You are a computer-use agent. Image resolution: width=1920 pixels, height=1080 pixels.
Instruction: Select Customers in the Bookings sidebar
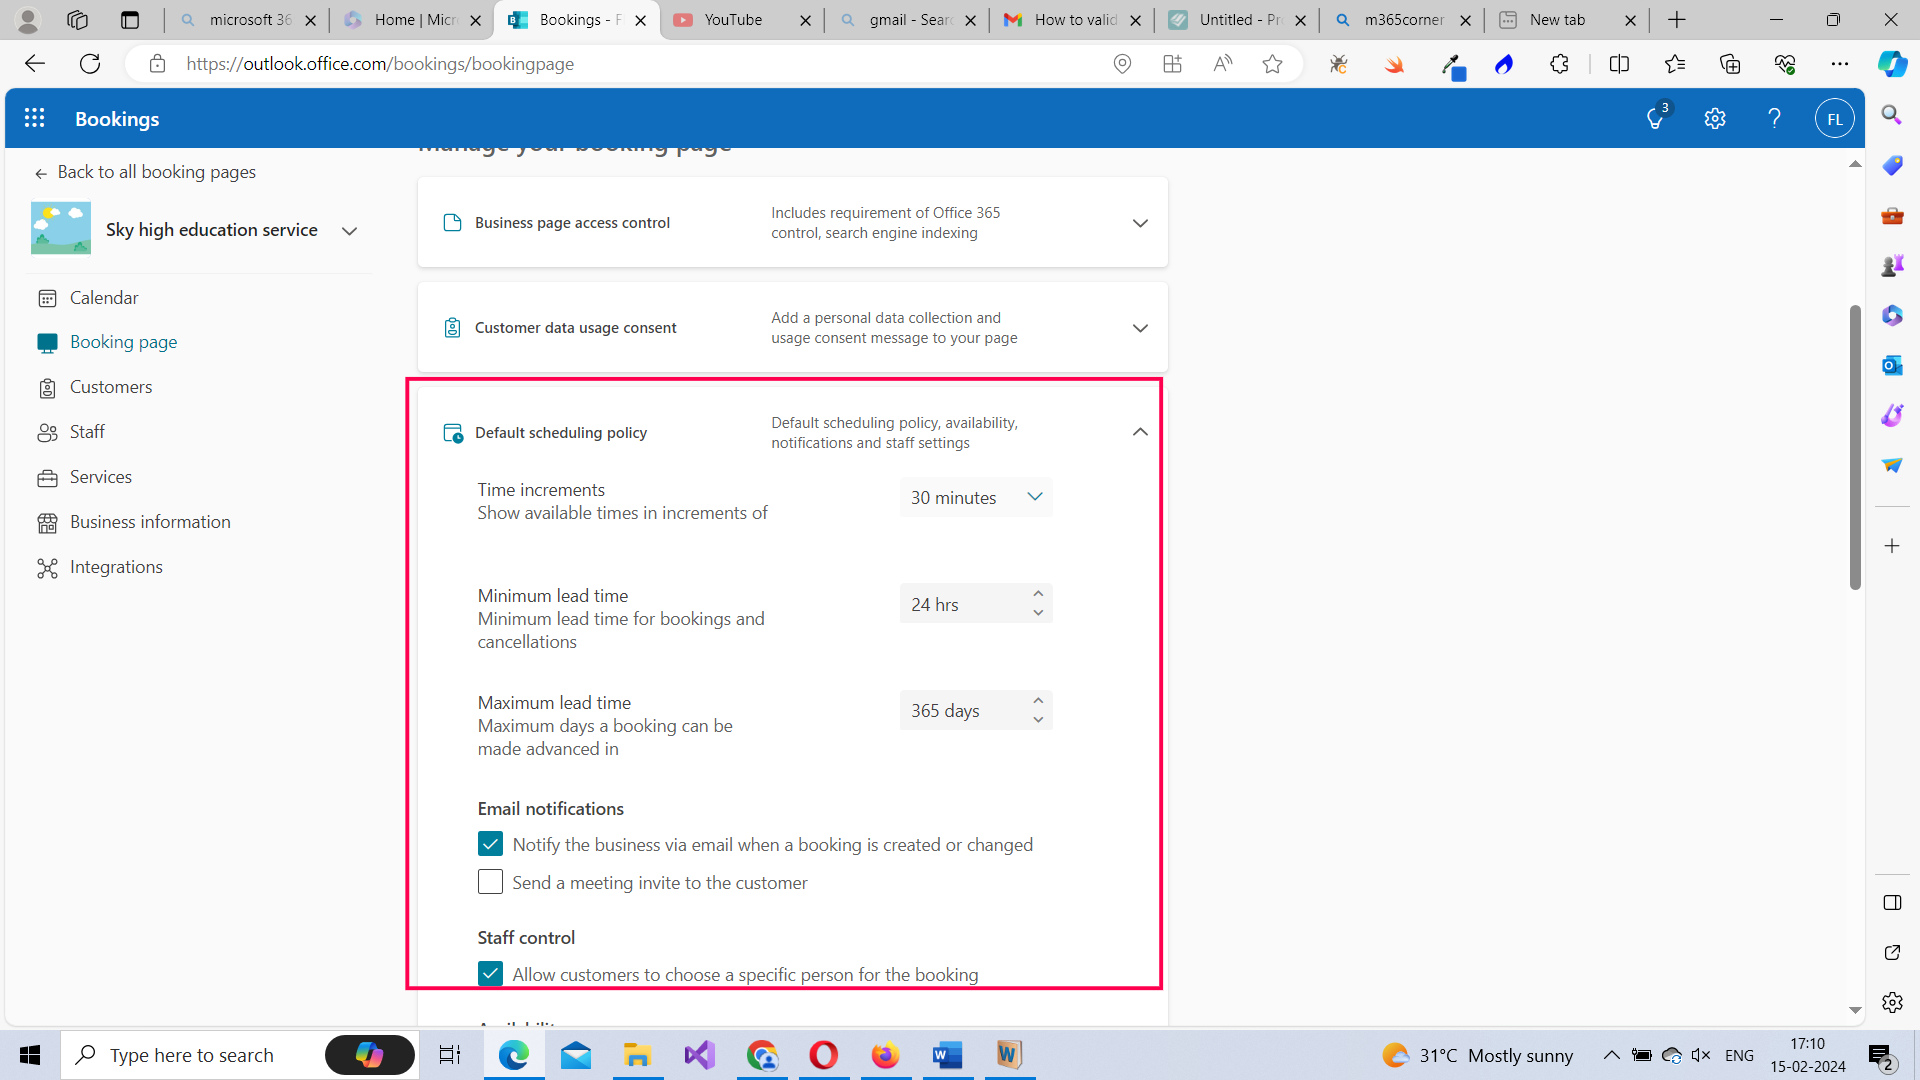coord(110,387)
